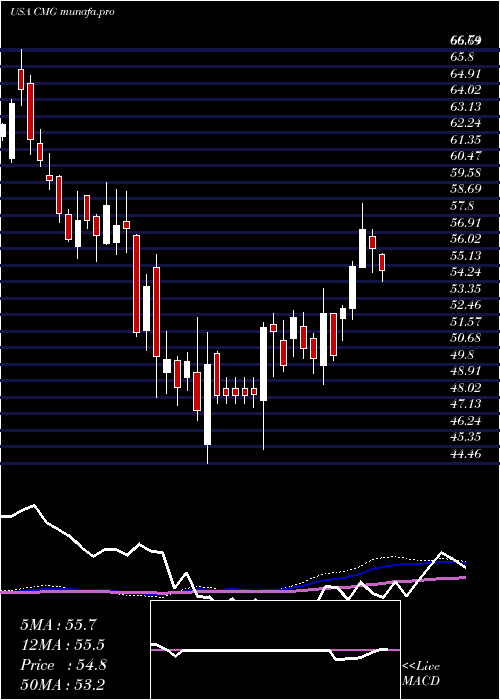Select the 64.91 price axis label
Image resolution: width=500 pixels, height=700 pixels.
click(x=466, y=74)
